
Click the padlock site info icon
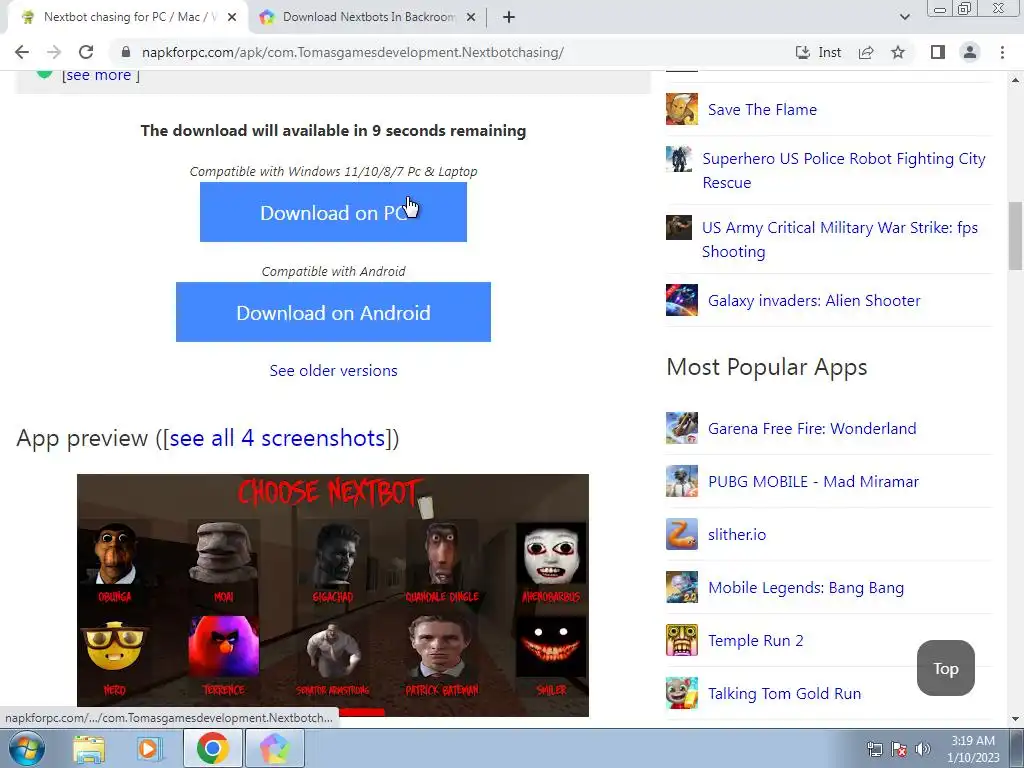pyautogui.click(x=126, y=52)
